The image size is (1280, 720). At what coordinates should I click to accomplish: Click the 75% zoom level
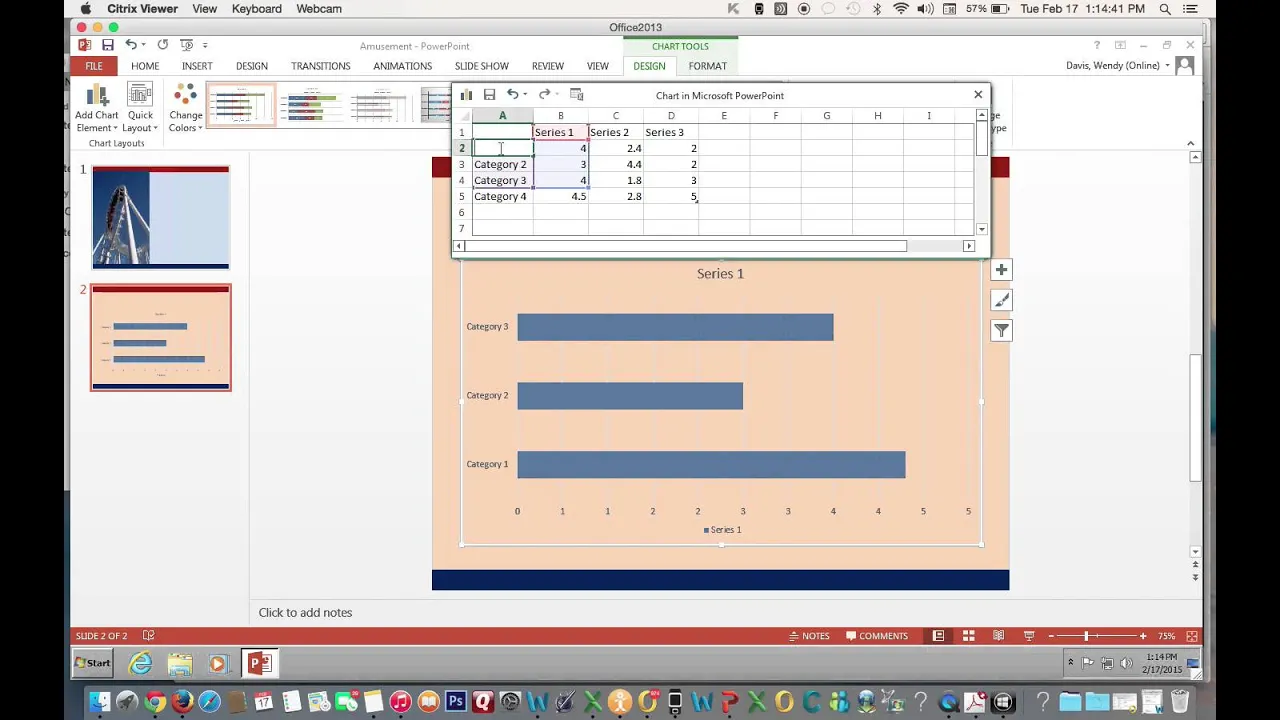[1166, 636]
